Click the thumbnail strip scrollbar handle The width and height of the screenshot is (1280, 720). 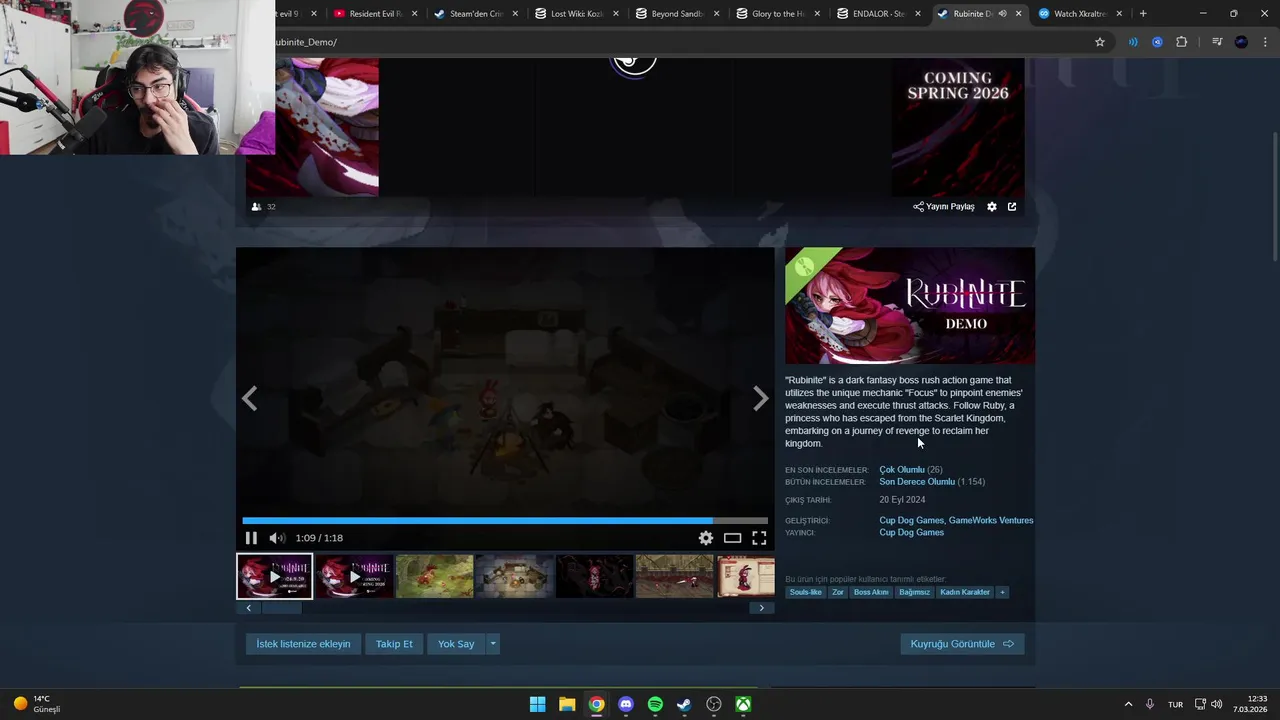(281, 608)
